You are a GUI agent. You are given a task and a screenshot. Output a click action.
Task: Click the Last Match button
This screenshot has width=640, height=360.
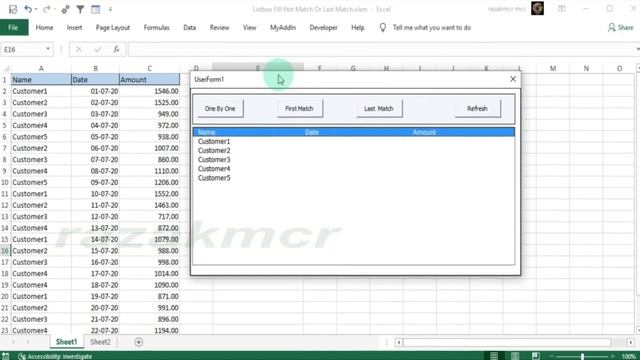379,109
